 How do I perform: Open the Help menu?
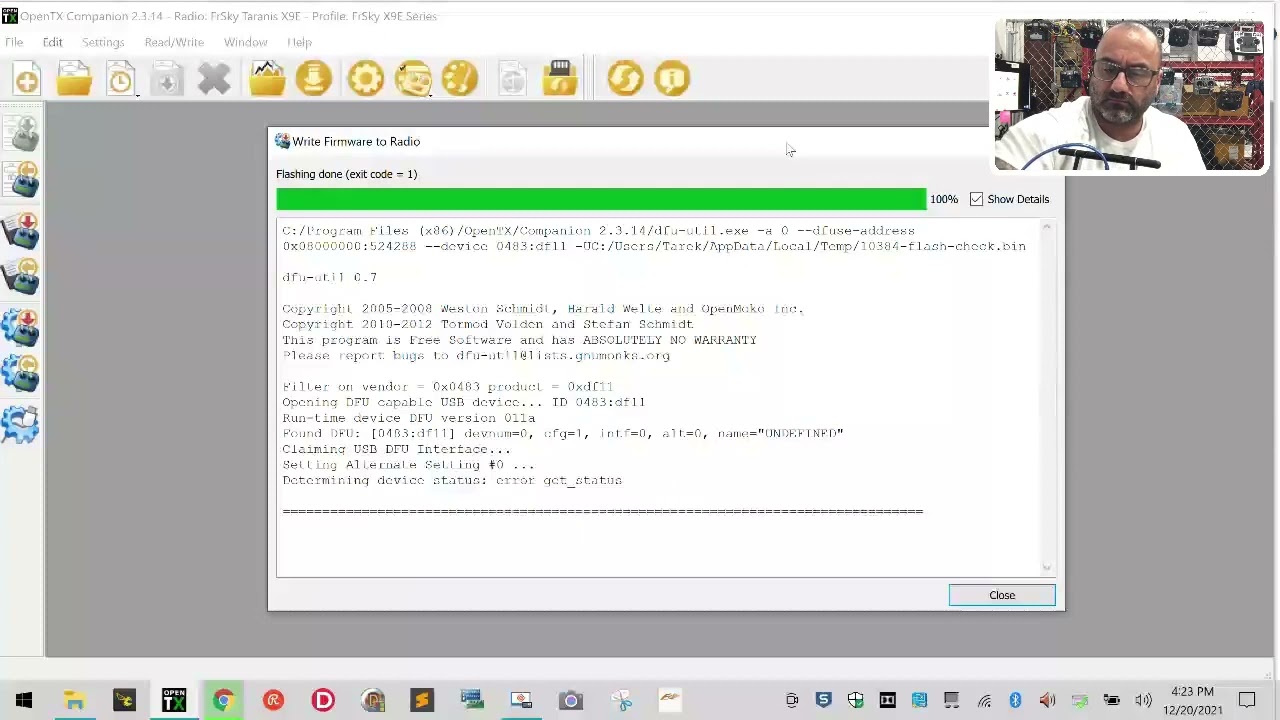299,42
